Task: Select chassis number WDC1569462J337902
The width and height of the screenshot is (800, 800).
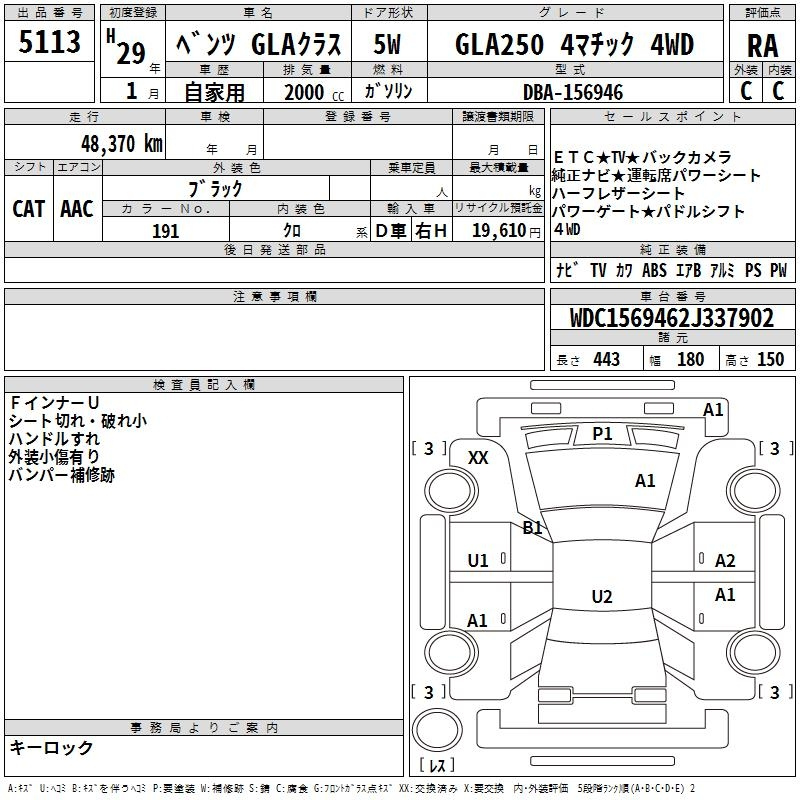Action: pos(671,318)
